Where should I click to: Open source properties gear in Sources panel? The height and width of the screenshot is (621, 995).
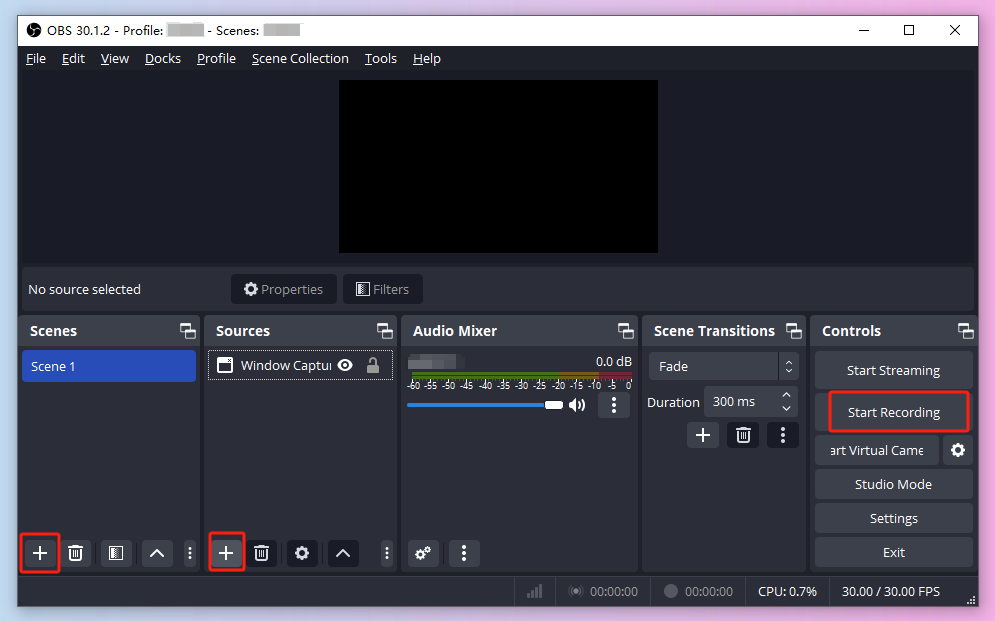pyautogui.click(x=302, y=553)
